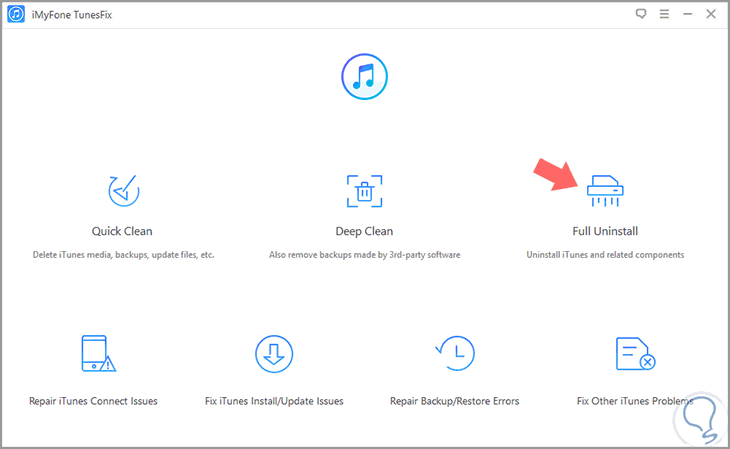730x449 pixels.
Task: Select the Full Uninstall label
Action: (x=605, y=231)
